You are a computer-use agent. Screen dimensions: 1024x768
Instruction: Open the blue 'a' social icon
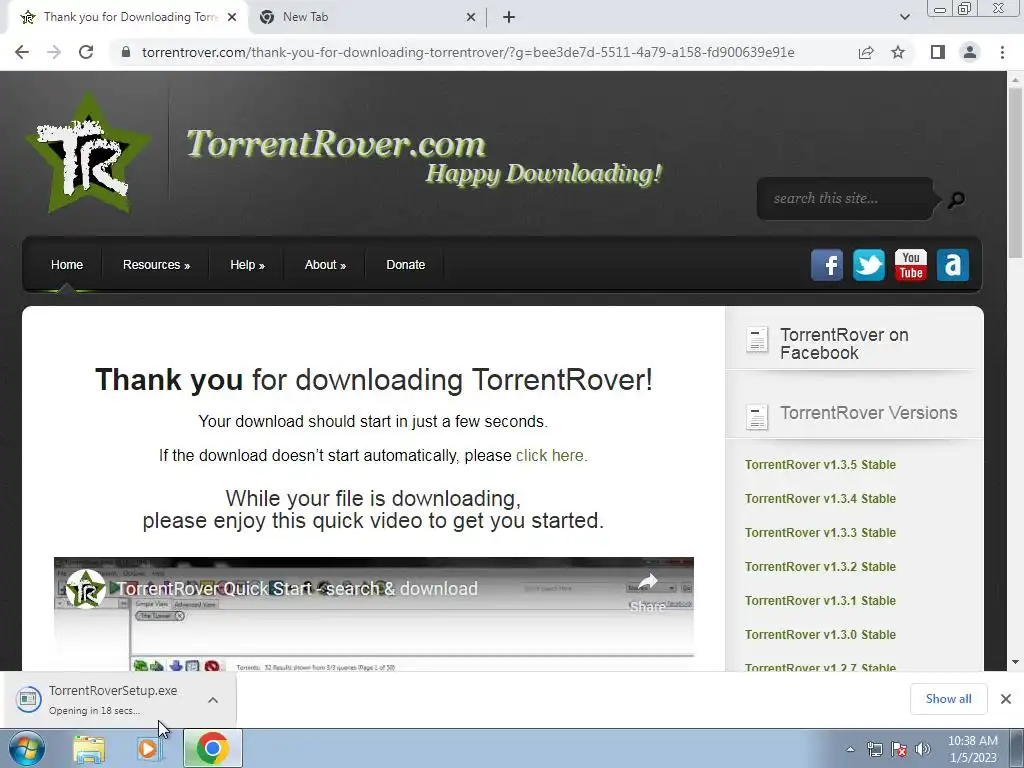[953, 265]
